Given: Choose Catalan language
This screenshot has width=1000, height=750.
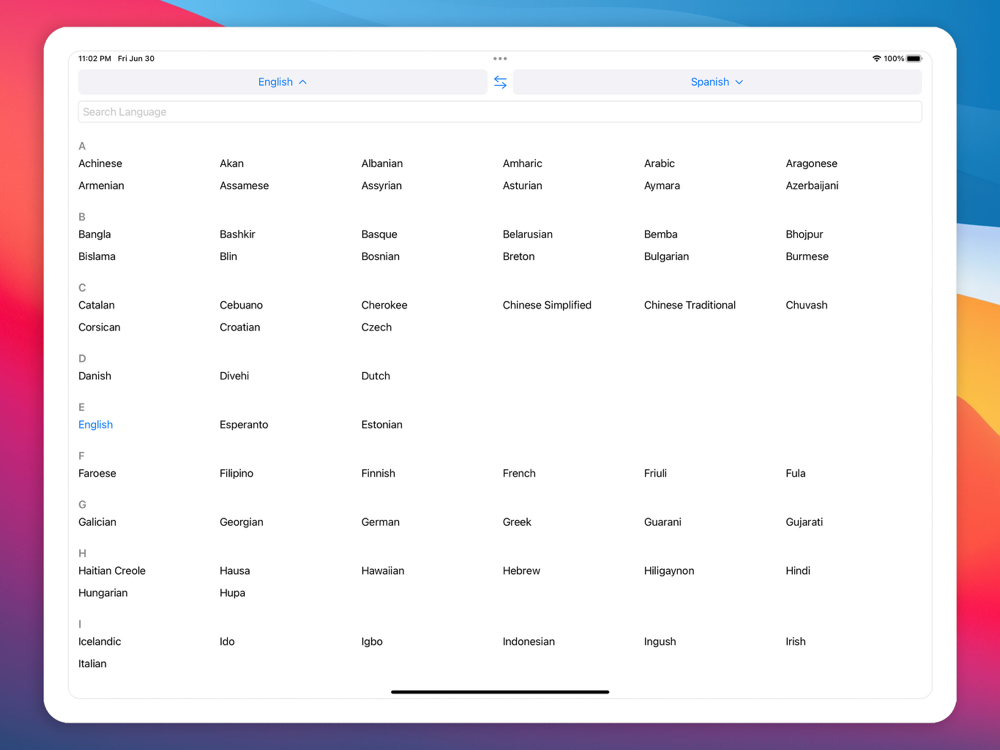Looking at the screenshot, I should [96, 305].
